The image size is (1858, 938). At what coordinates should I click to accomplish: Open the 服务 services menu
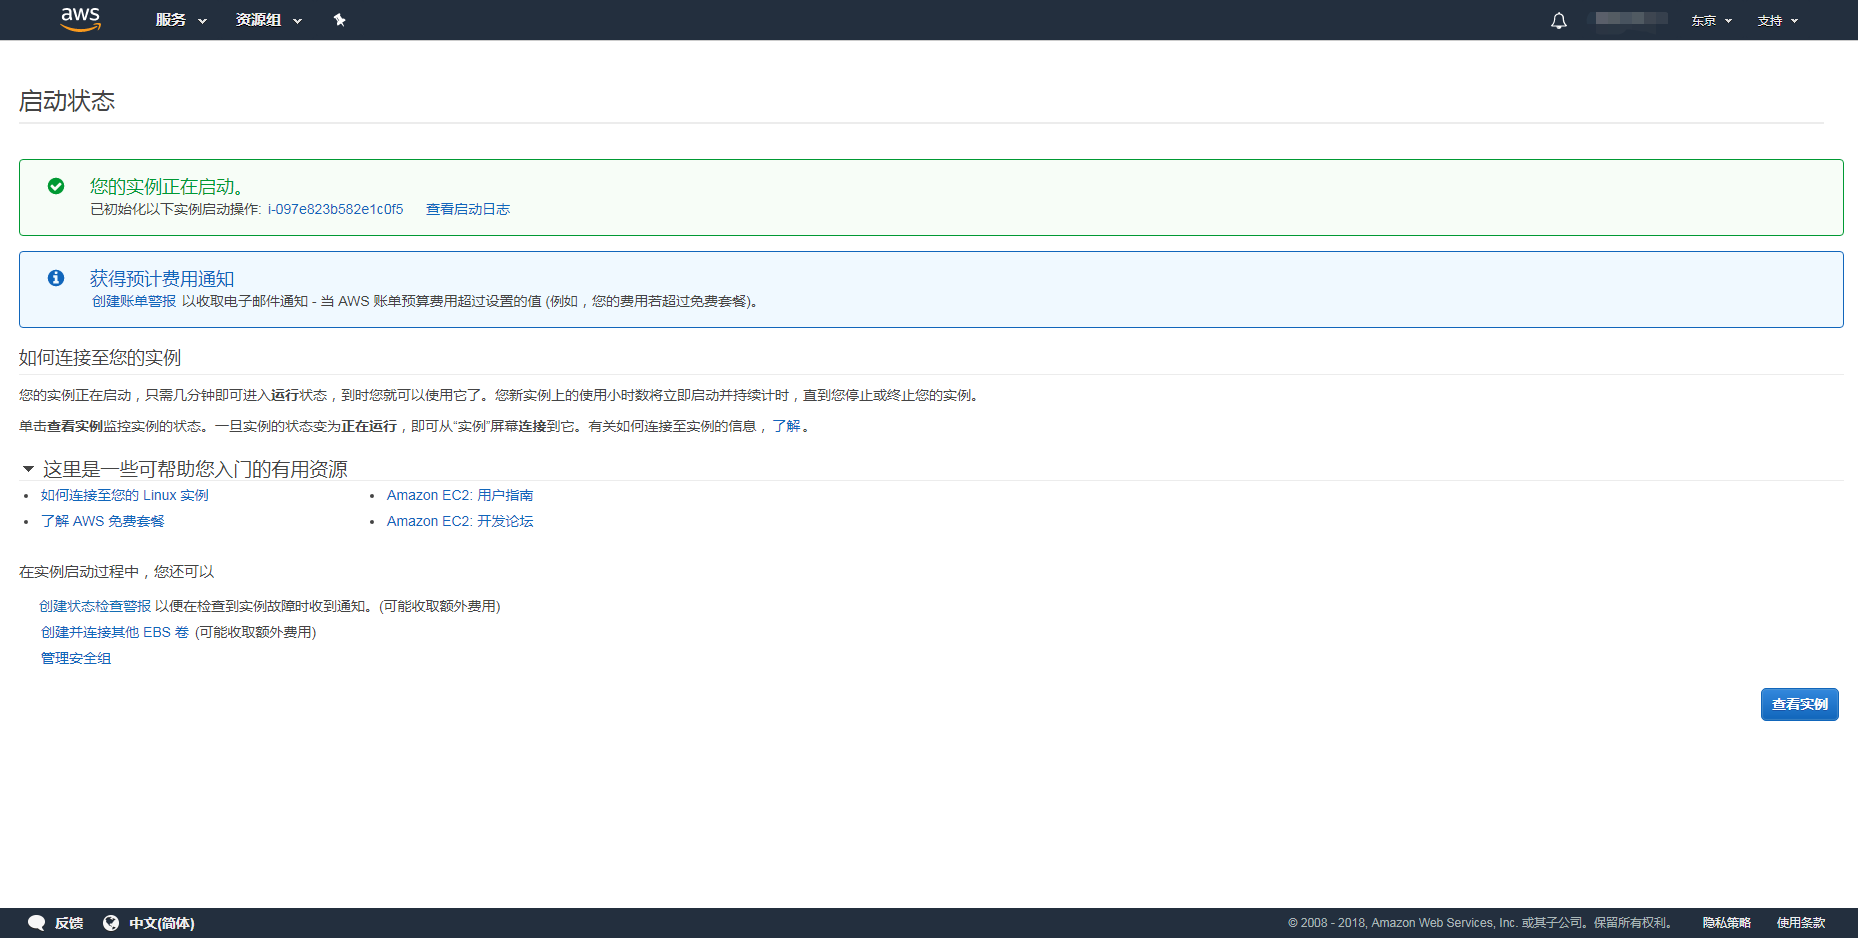click(180, 20)
